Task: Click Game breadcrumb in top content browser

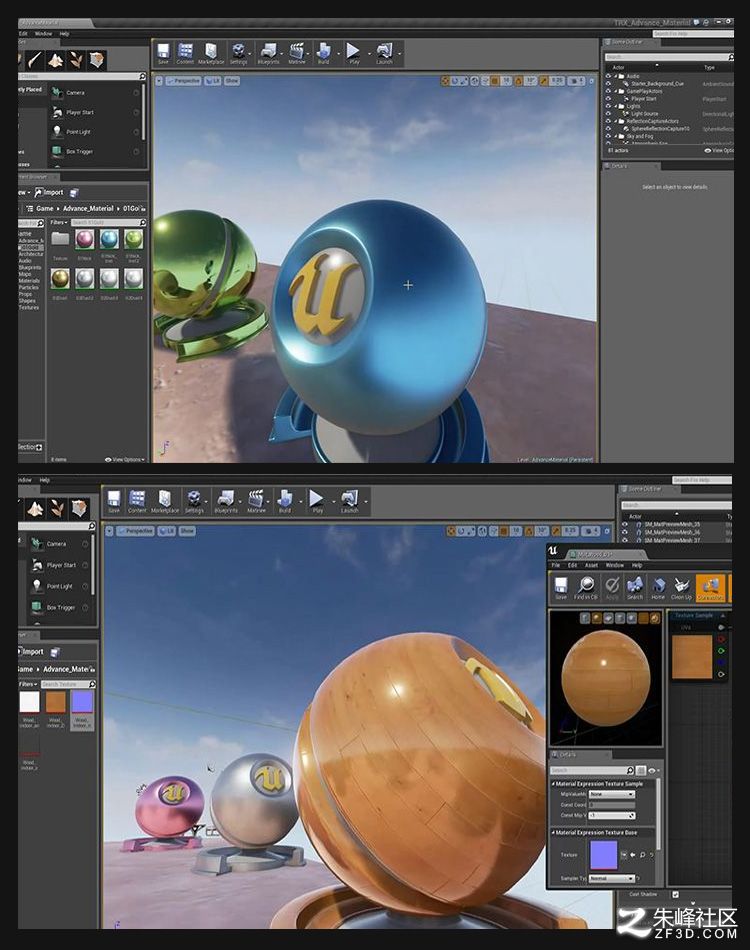Action: pos(45,208)
